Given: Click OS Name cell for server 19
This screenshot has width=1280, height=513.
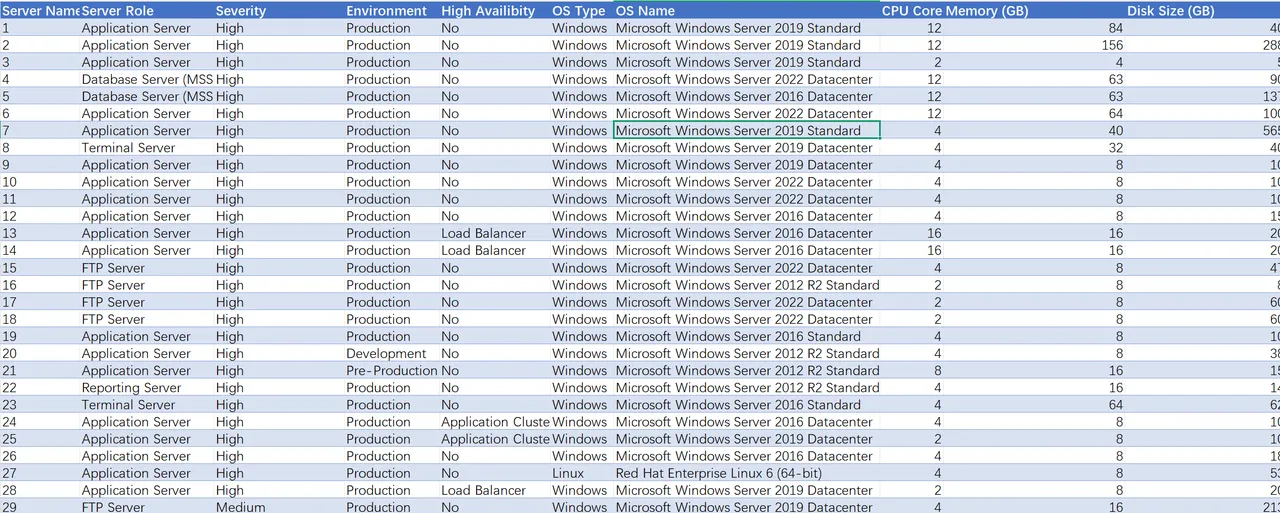Looking at the screenshot, I should click(x=746, y=337).
